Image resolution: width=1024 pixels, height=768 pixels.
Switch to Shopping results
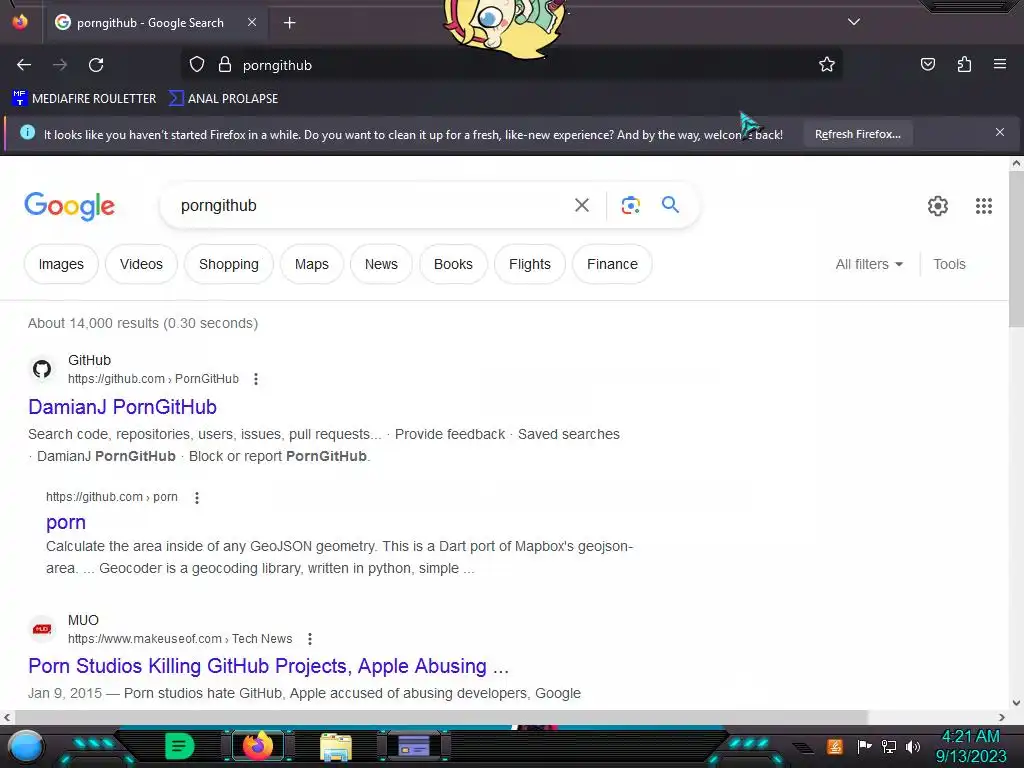229,264
